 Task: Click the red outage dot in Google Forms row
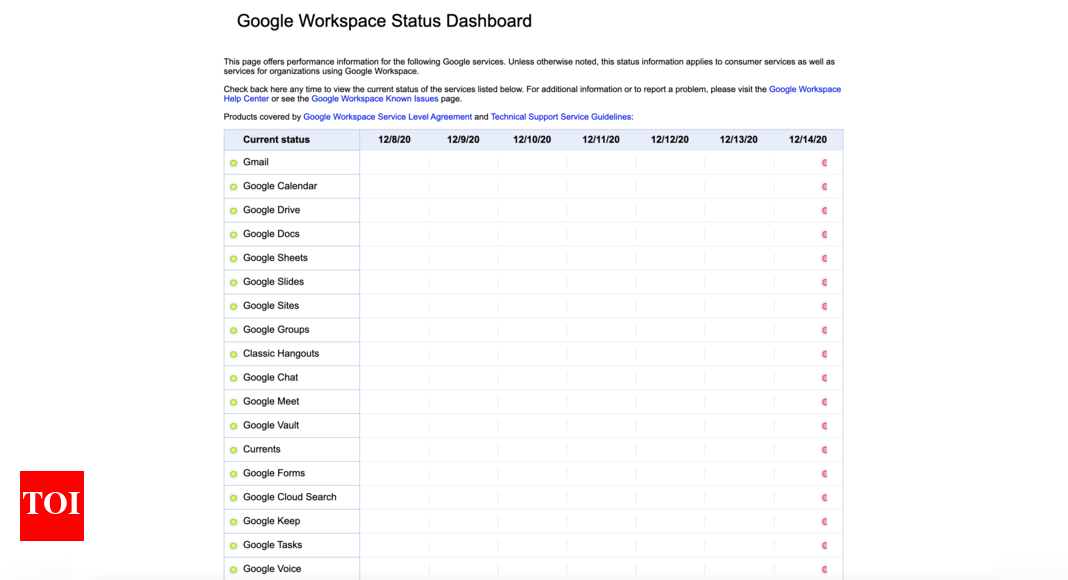tap(824, 474)
